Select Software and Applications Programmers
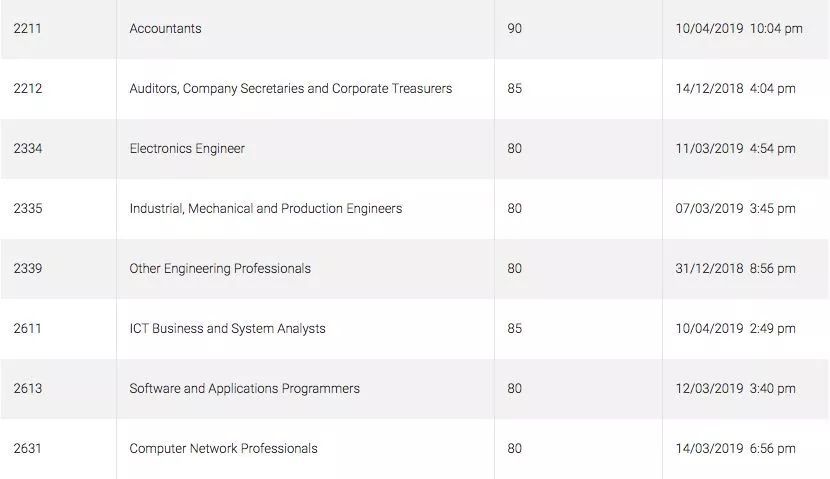 245,388
